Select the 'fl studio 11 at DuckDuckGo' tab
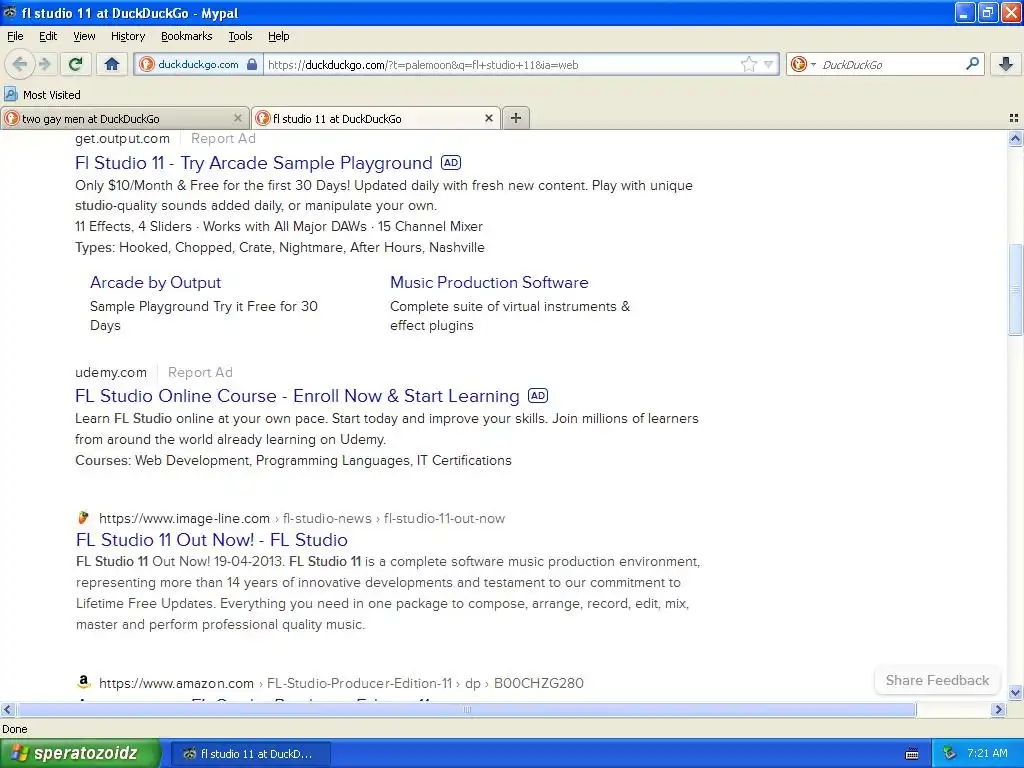Screen dimensions: 1024x768 (x=376, y=118)
